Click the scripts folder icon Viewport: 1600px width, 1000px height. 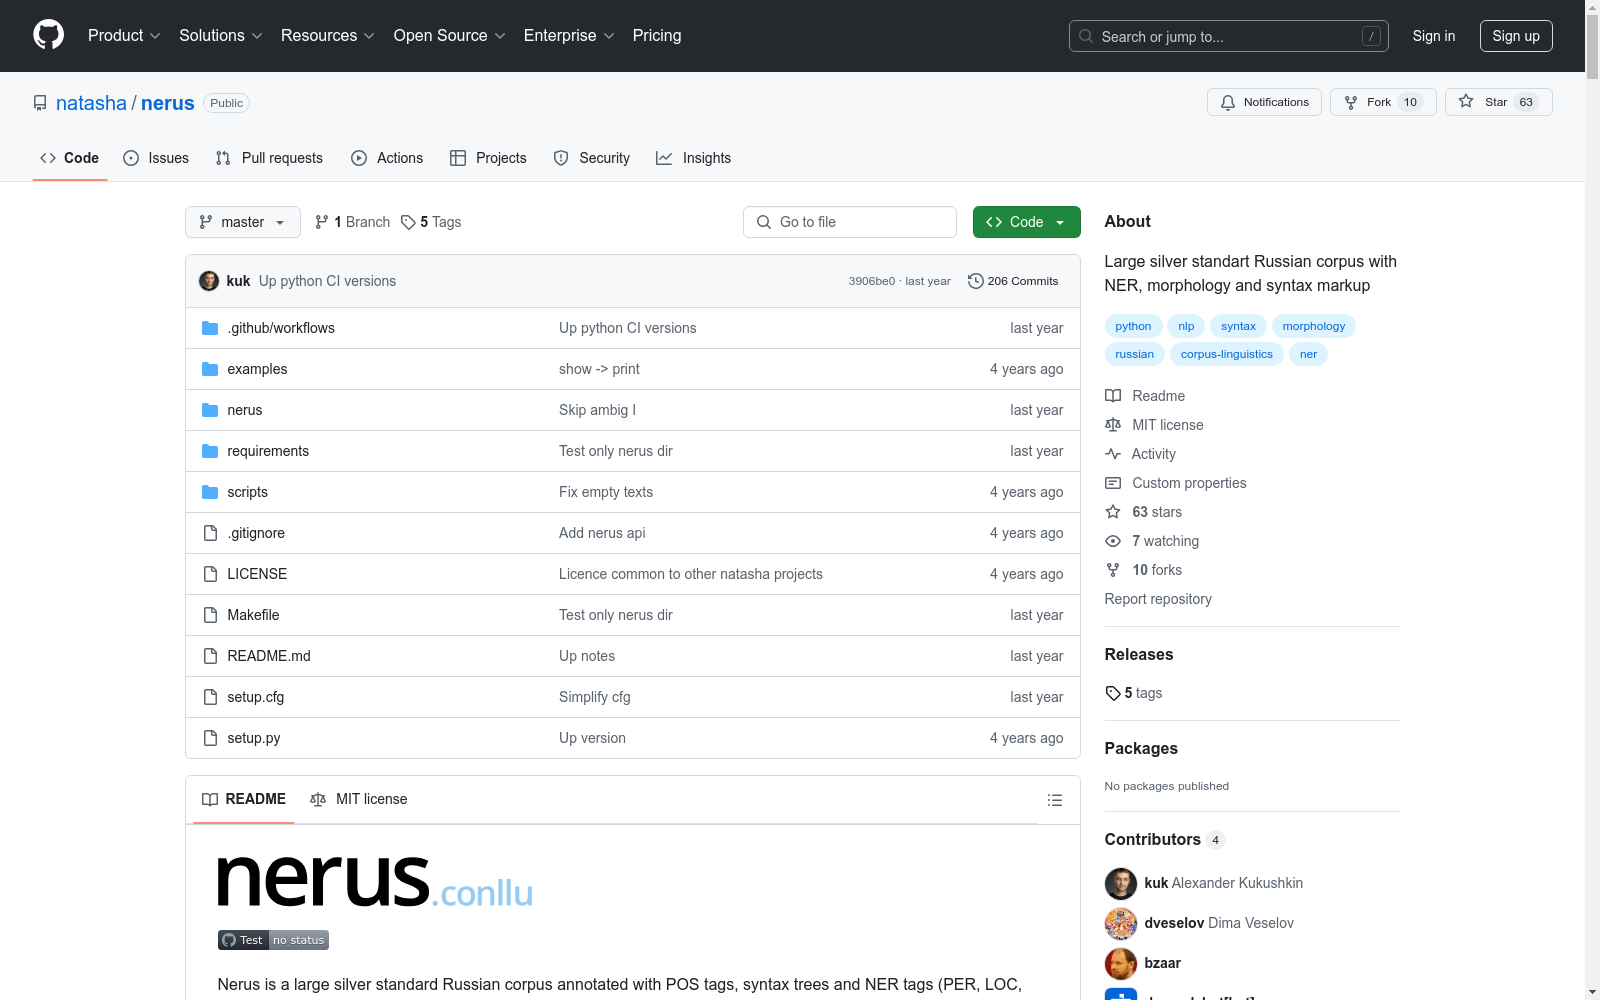point(210,492)
